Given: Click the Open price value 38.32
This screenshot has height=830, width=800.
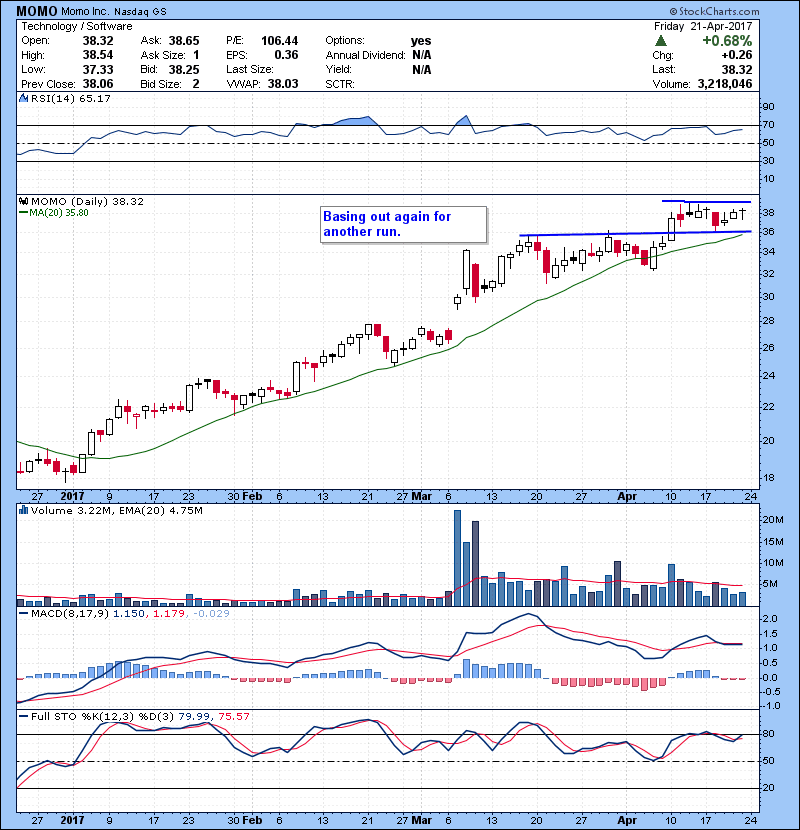Looking at the screenshot, I should [x=98, y=41].
